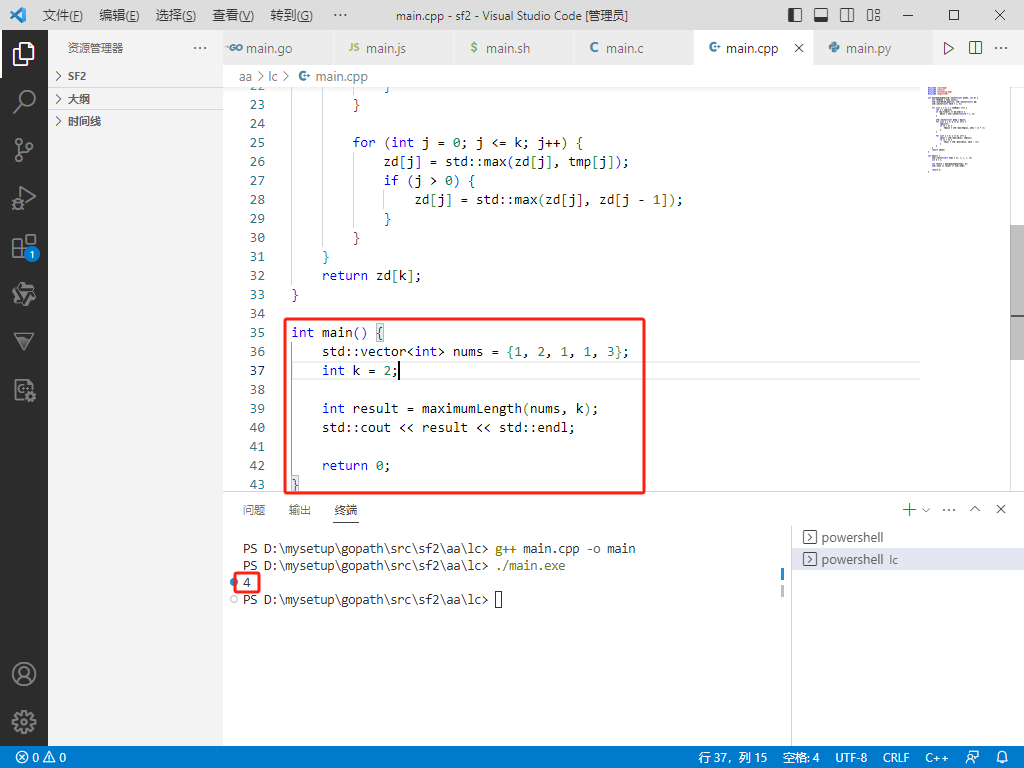The height and width of the screenshot is (768, 1024).
Task: Change encoding via UTF-8 status item
Action: [x=851, y=757]
